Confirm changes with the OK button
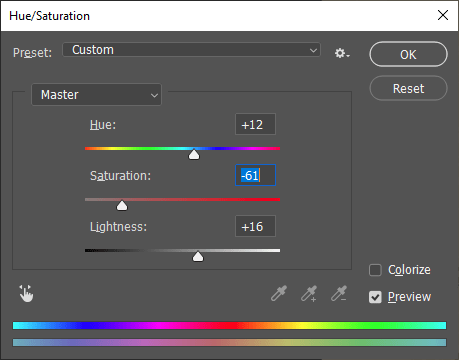 coord(408,54)
